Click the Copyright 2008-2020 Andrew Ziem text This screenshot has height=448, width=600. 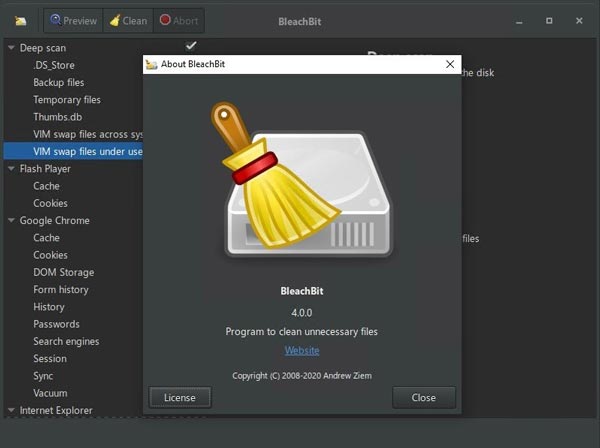click(302, 376)
